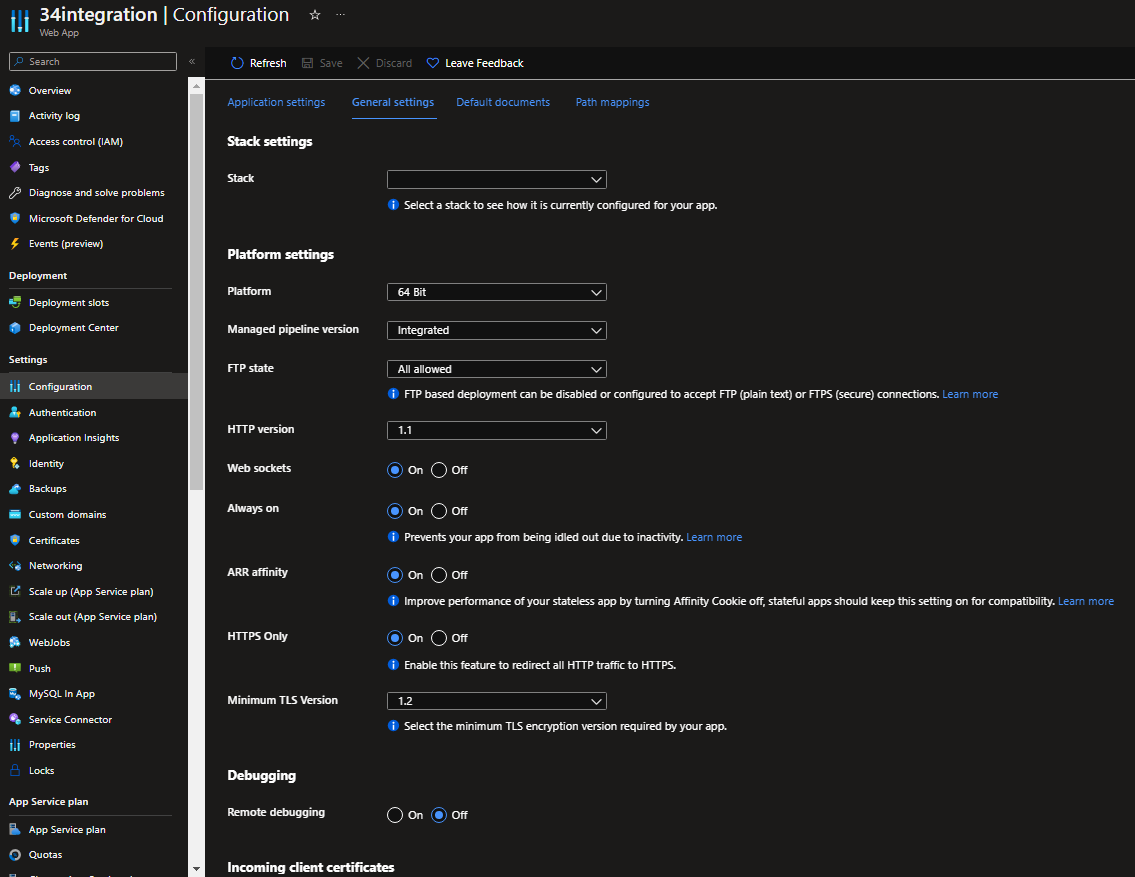Favorite the page with star icon
Image resolution: width=1135 pixels, height=877 pixels.
point(315,14)
